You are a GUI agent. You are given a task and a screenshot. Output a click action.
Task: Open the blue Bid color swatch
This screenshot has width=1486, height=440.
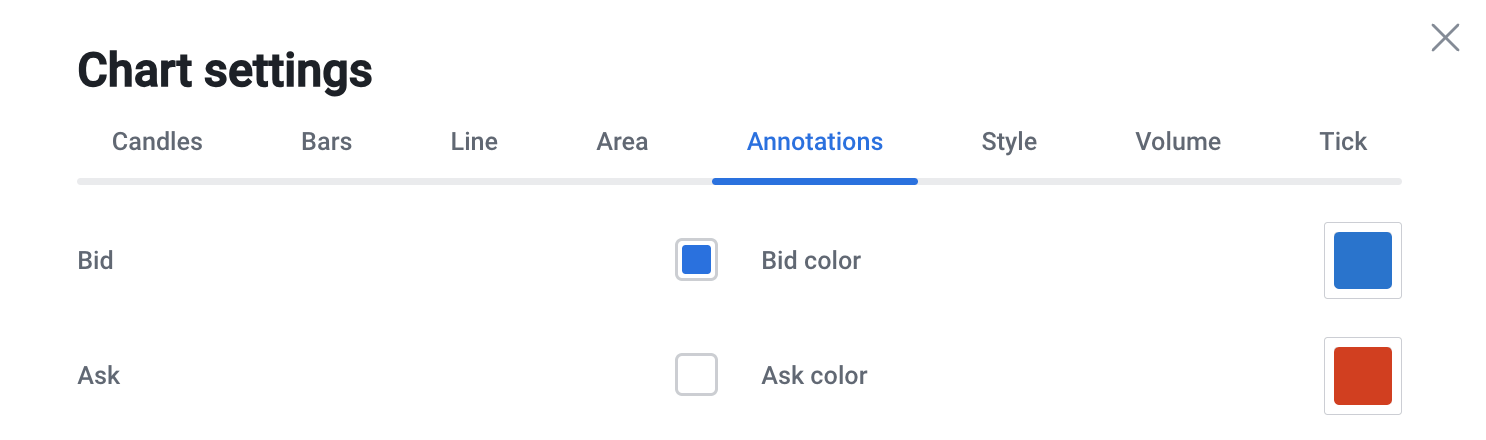pyautogui.click(x=1362, y=260)
